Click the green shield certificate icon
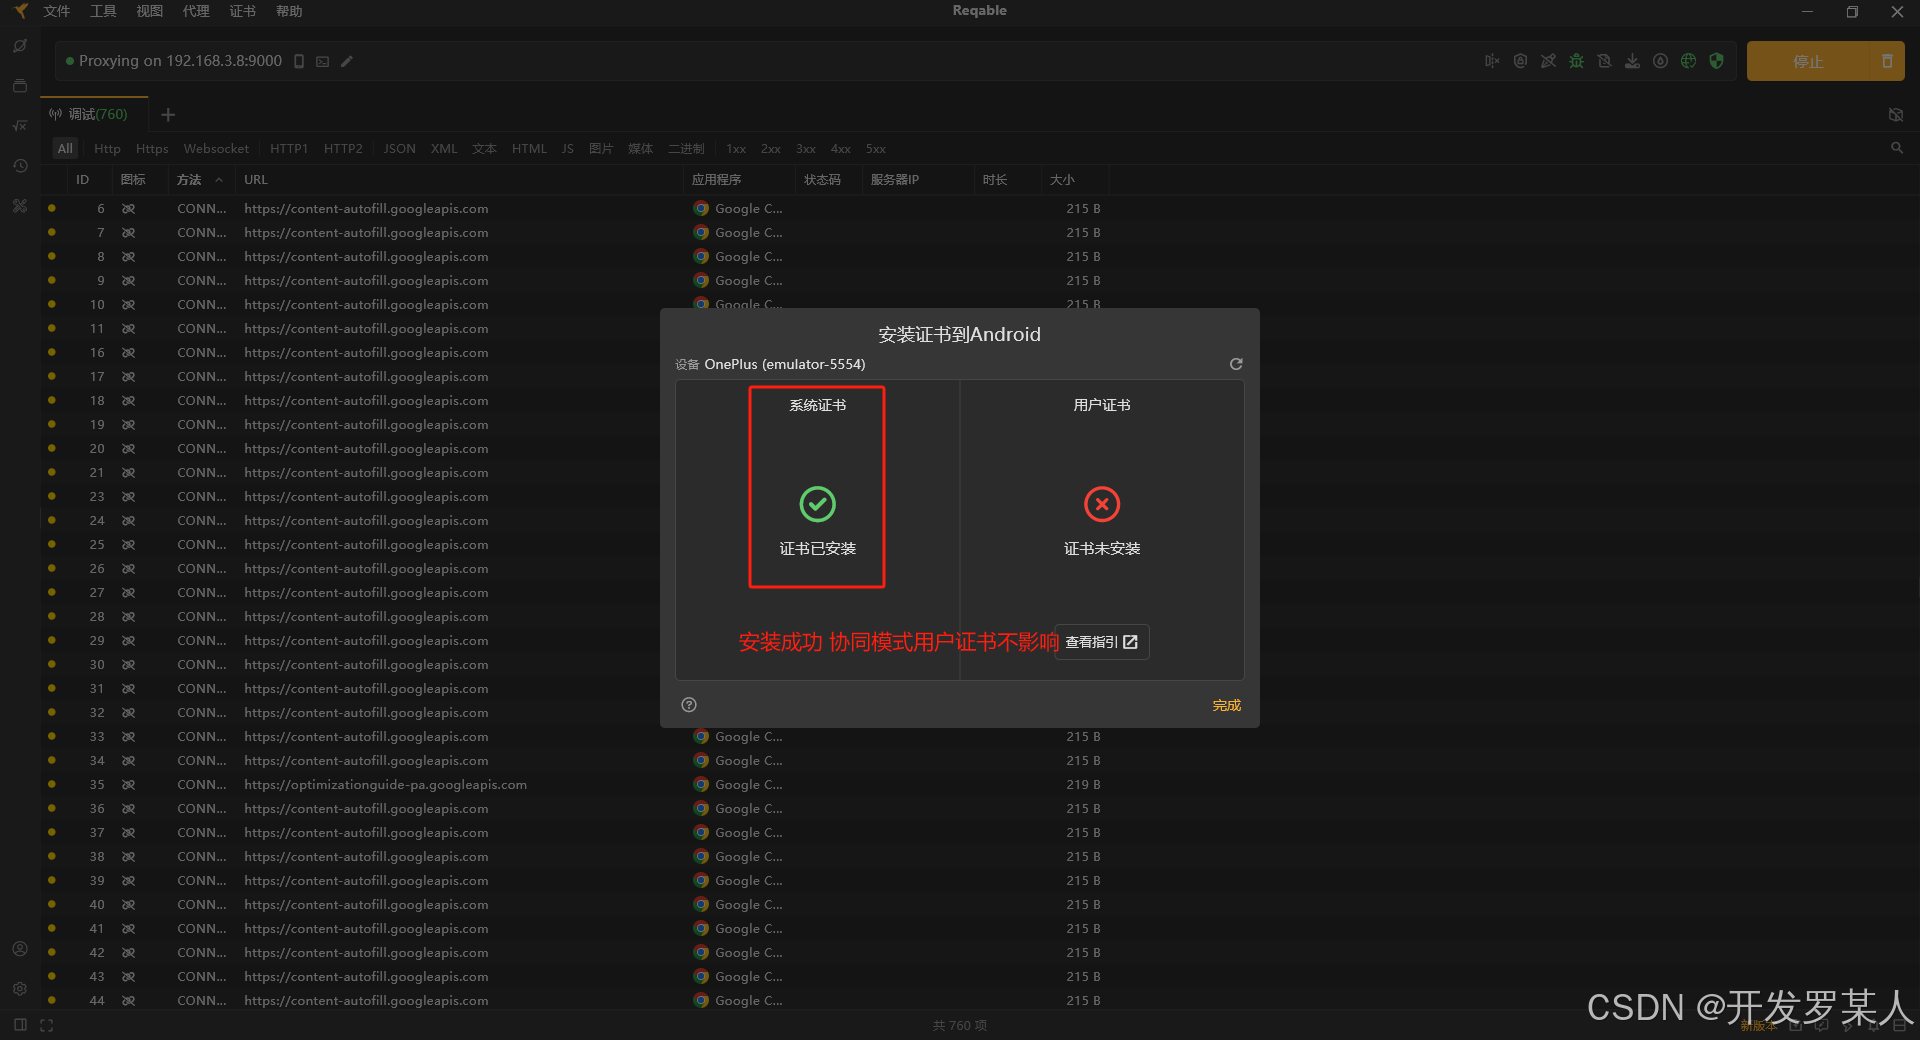The image size is (1920, 1040). coord(1717,61)
